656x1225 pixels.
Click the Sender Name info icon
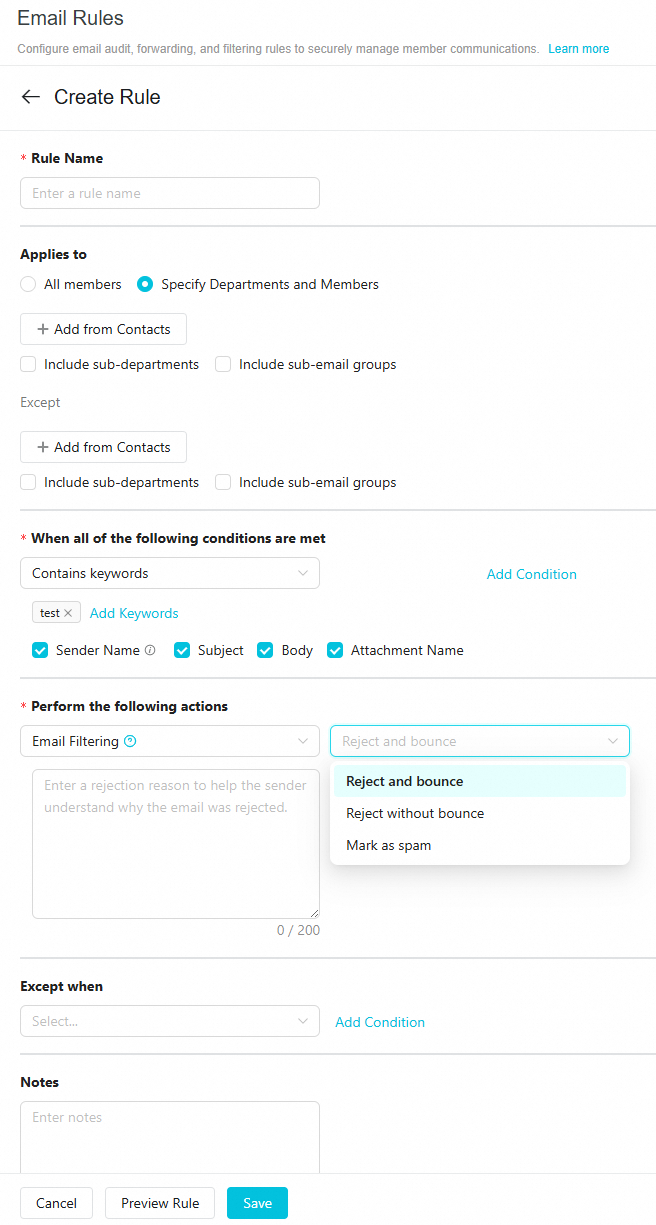[150, 650]
